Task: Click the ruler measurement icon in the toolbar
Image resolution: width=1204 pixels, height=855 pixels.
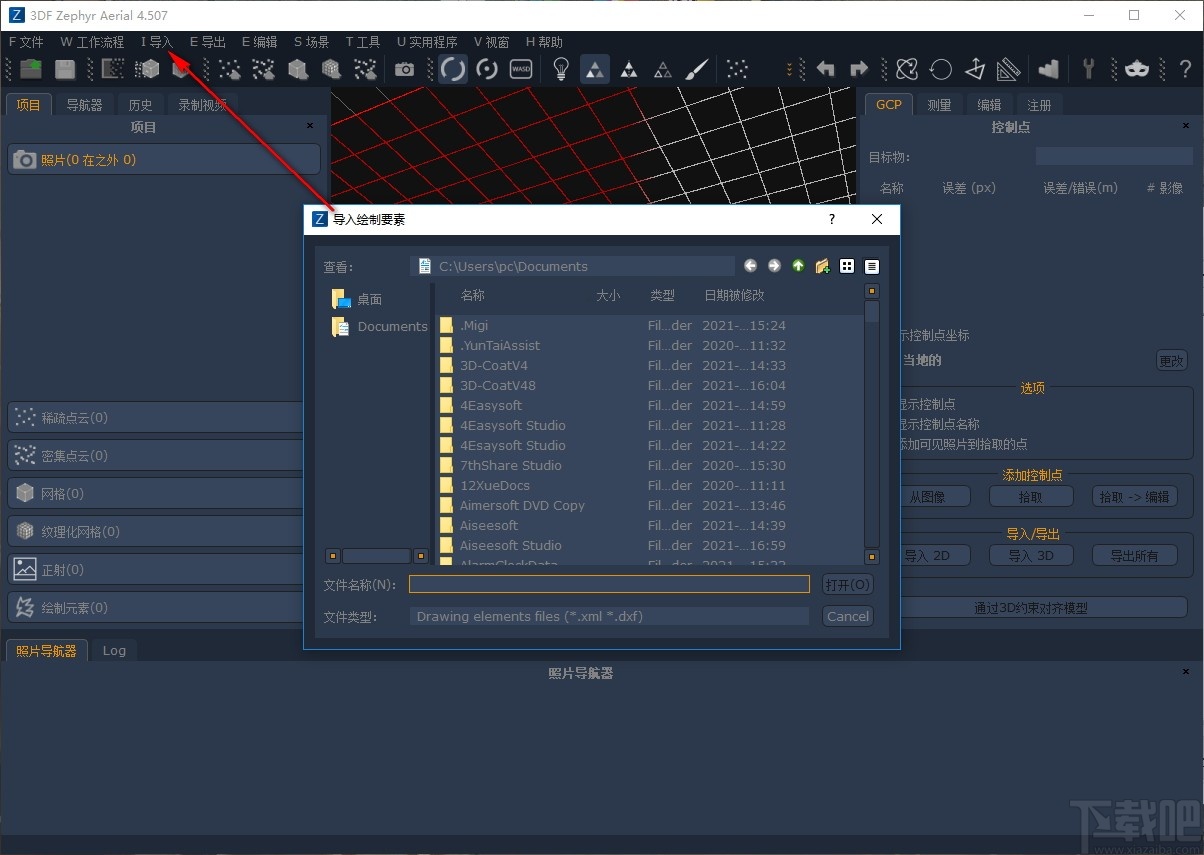Action: tap(1007, 69)
